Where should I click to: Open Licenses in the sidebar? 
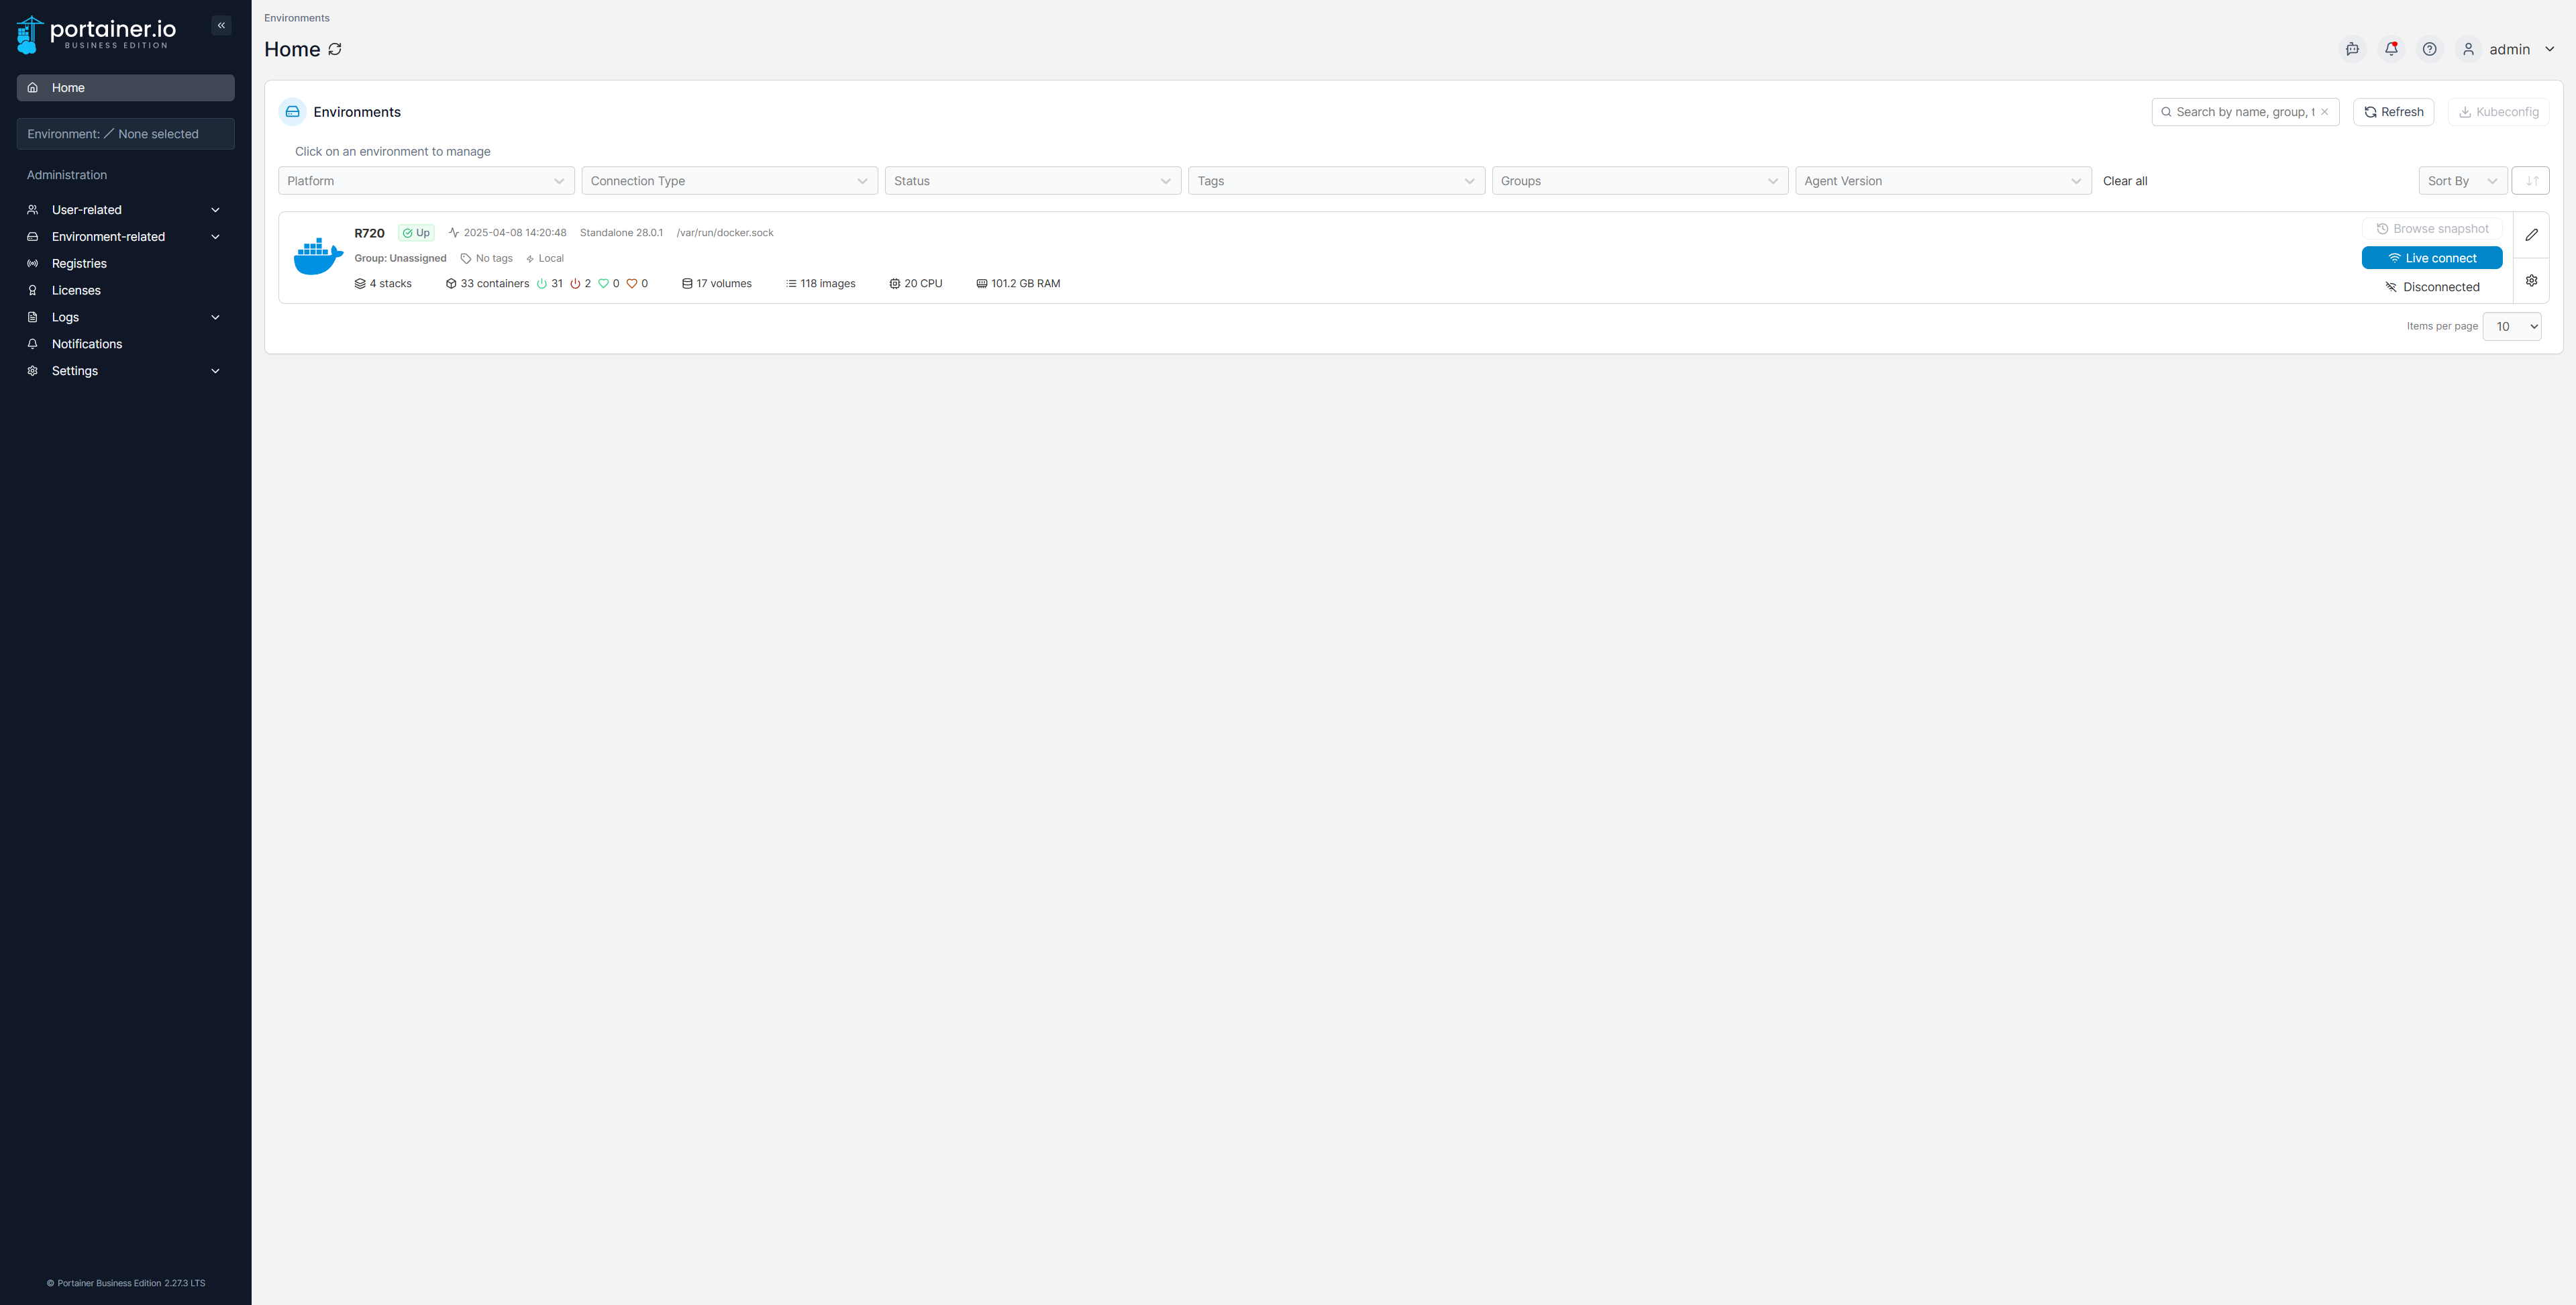76,291
